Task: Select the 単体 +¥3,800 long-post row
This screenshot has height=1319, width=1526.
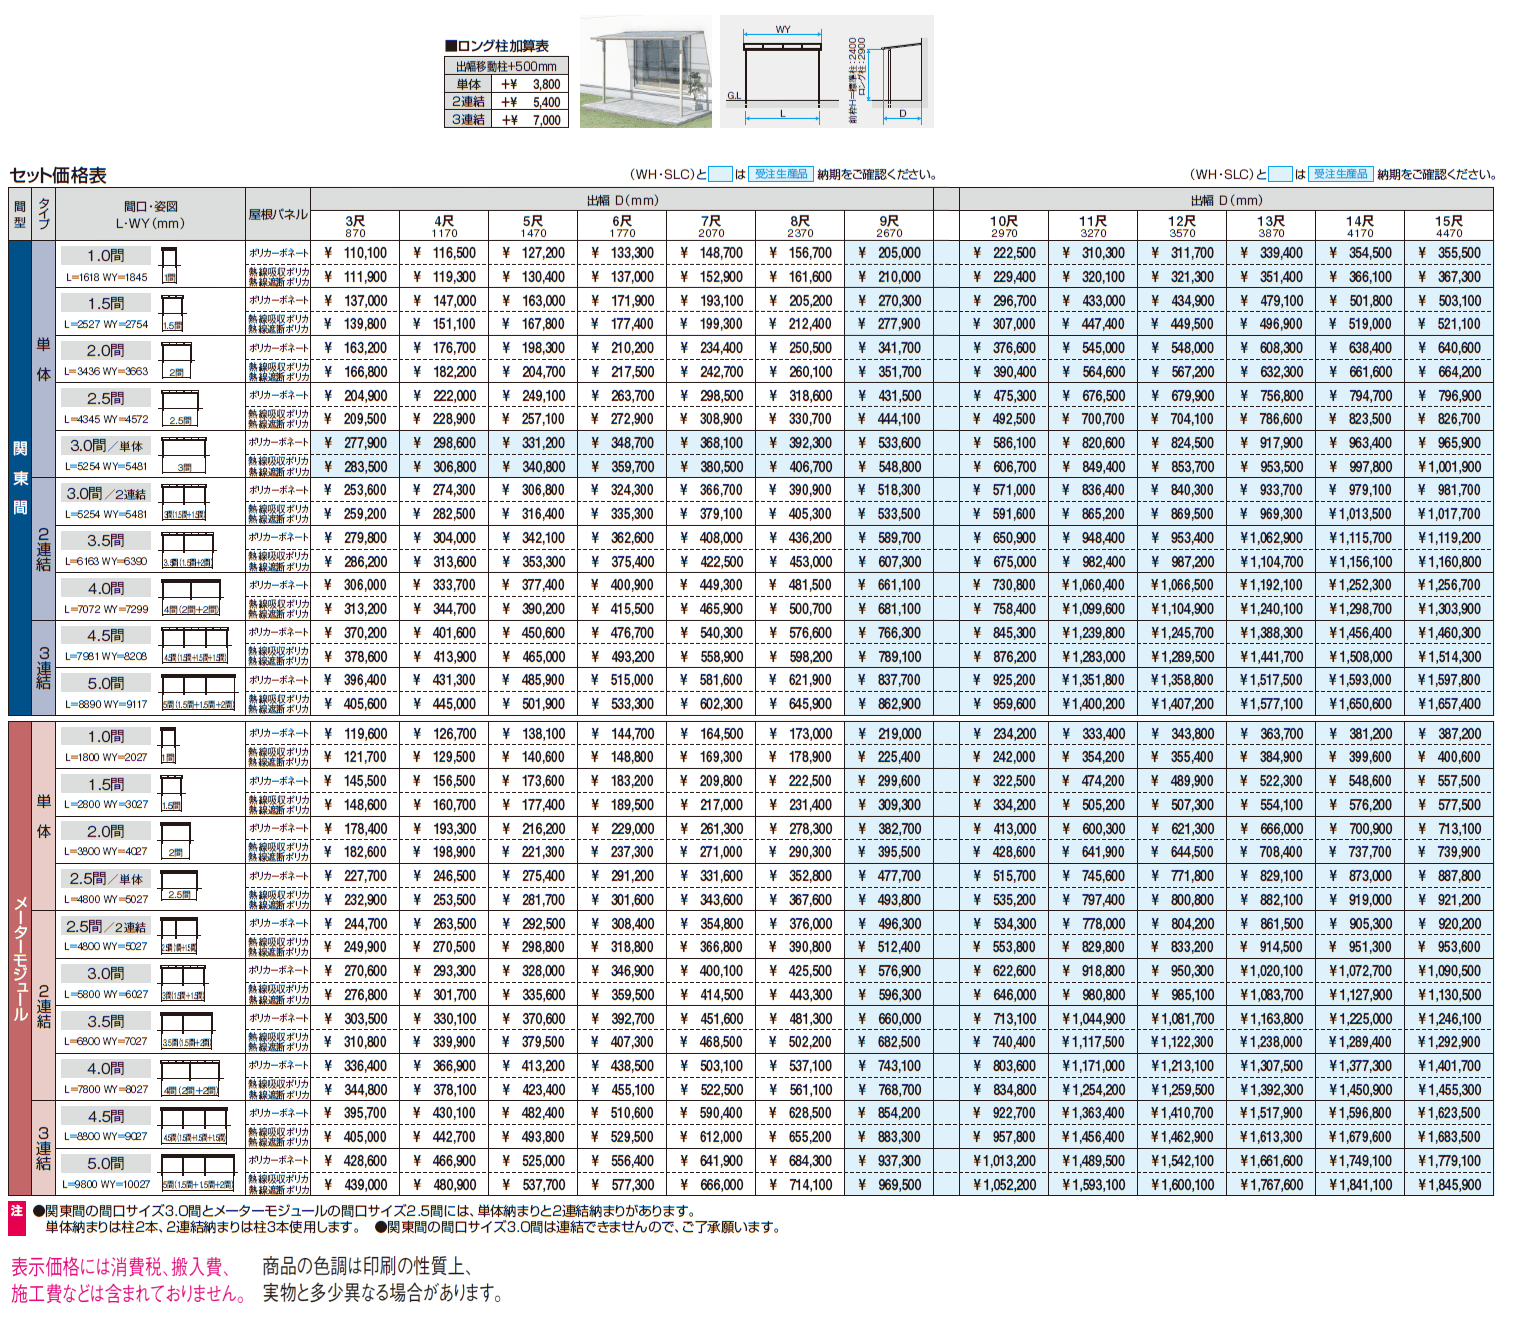Action: (x=506, y=84)
